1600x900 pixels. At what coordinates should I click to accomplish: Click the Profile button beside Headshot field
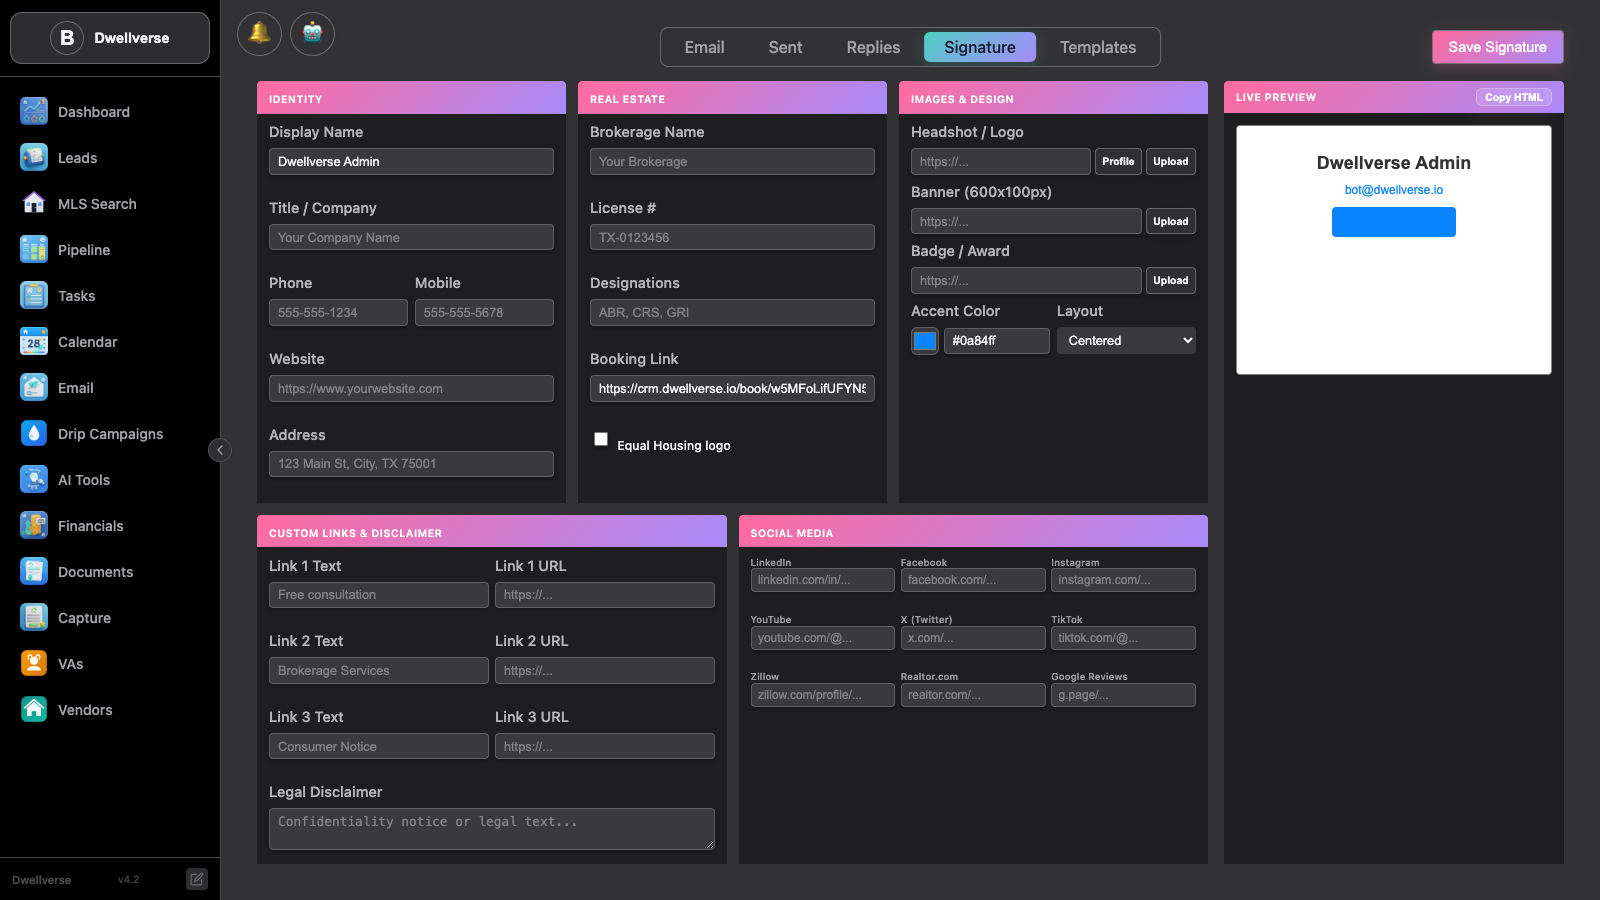pyautogui.click(x=1118, y=162)
